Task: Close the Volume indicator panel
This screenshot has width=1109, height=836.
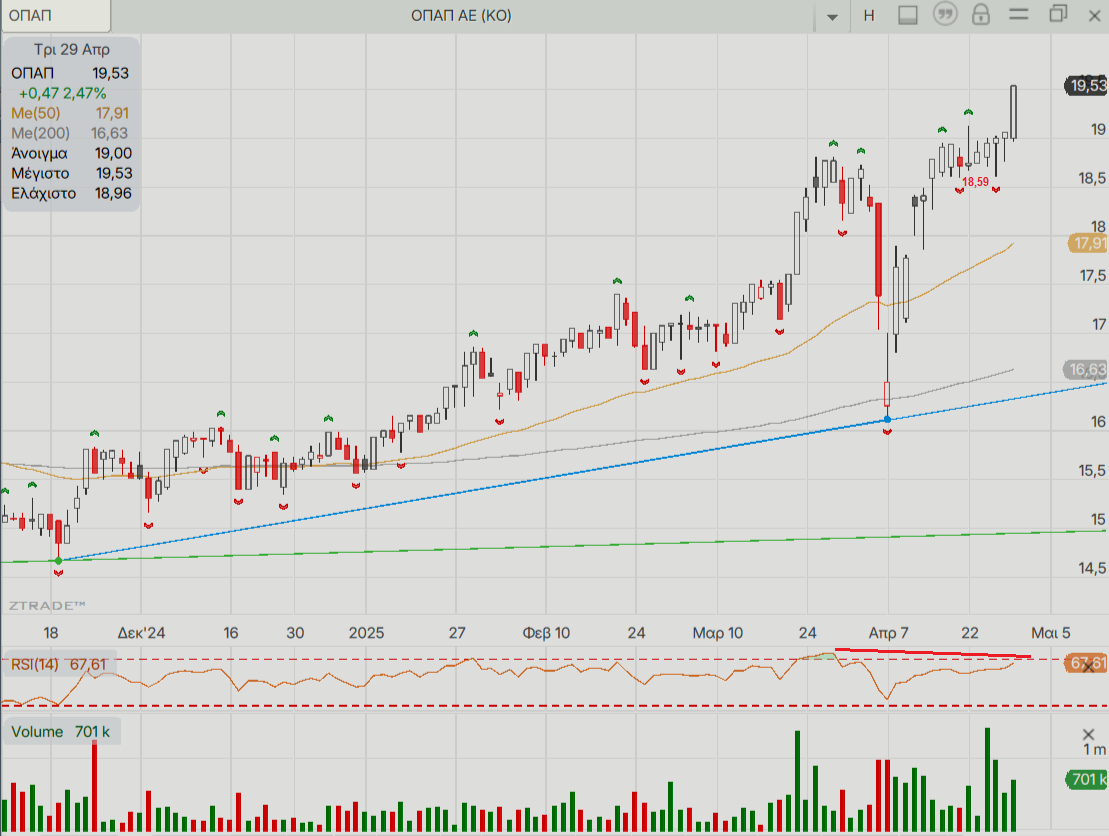Action: pos(1089,734)
